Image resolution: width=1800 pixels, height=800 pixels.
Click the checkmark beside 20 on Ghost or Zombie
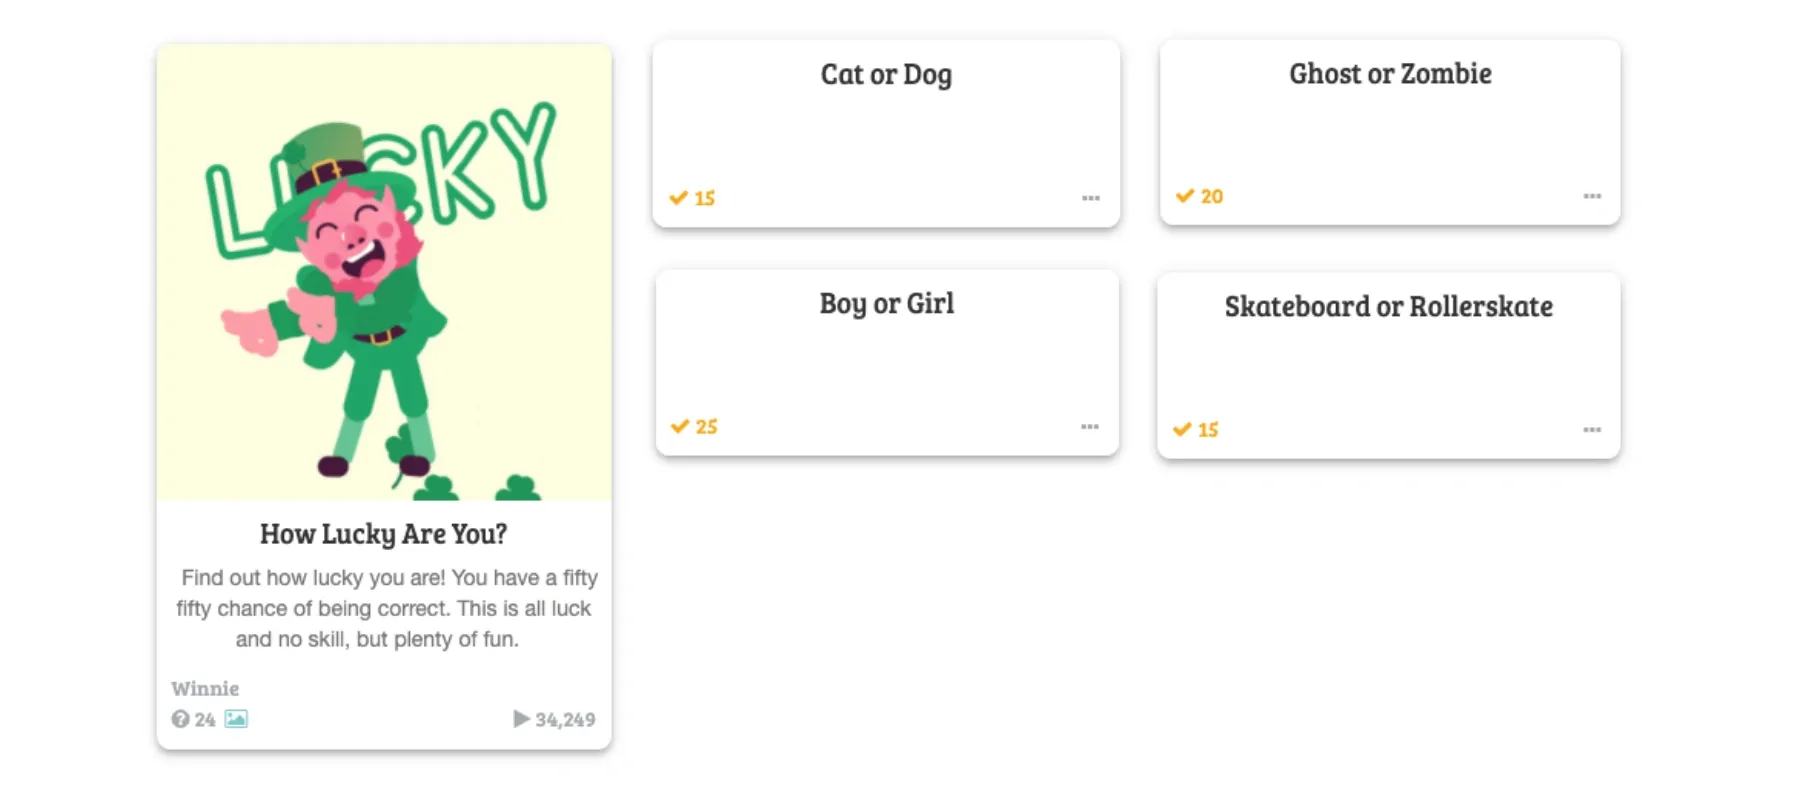(1185, 196)
